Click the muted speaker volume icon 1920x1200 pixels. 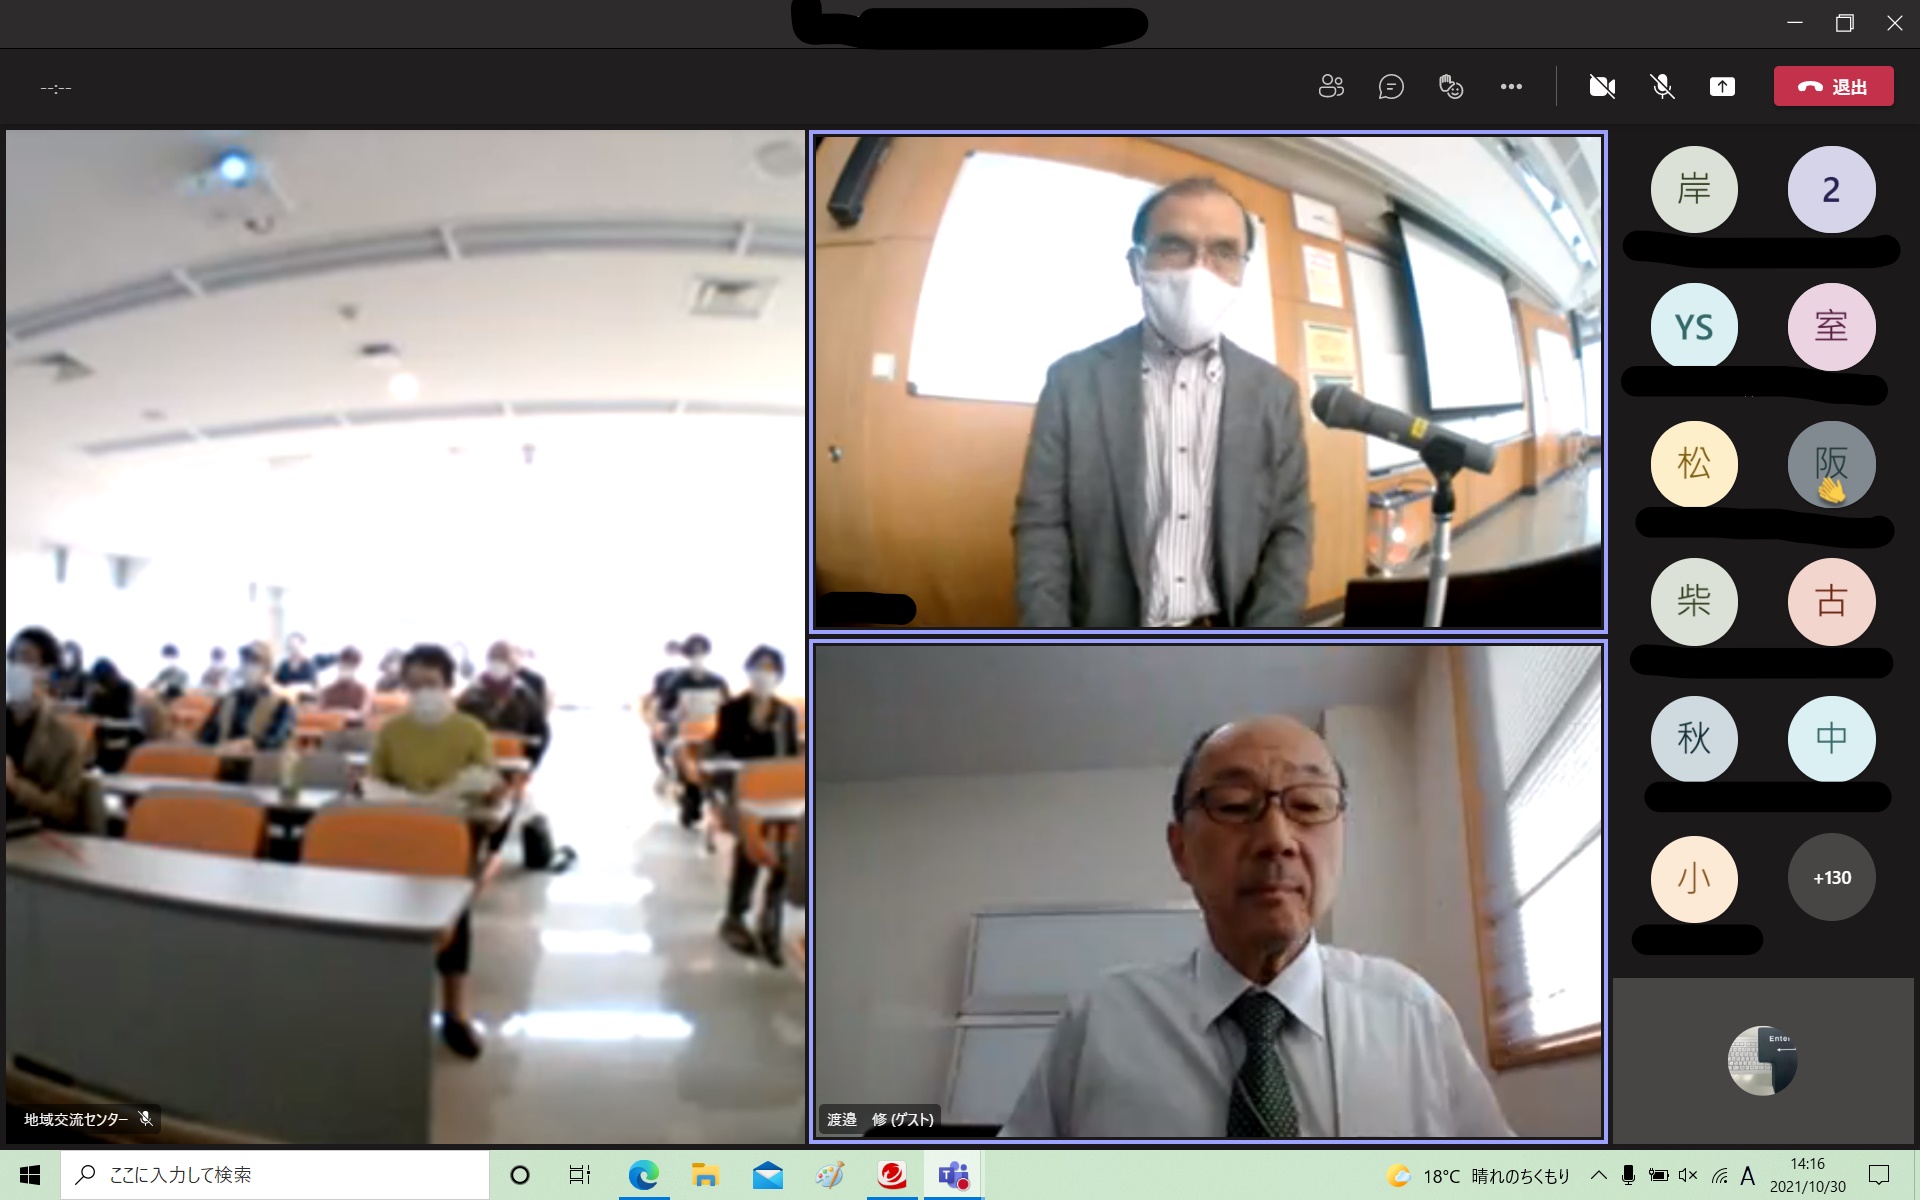tap(1688, 1176)
